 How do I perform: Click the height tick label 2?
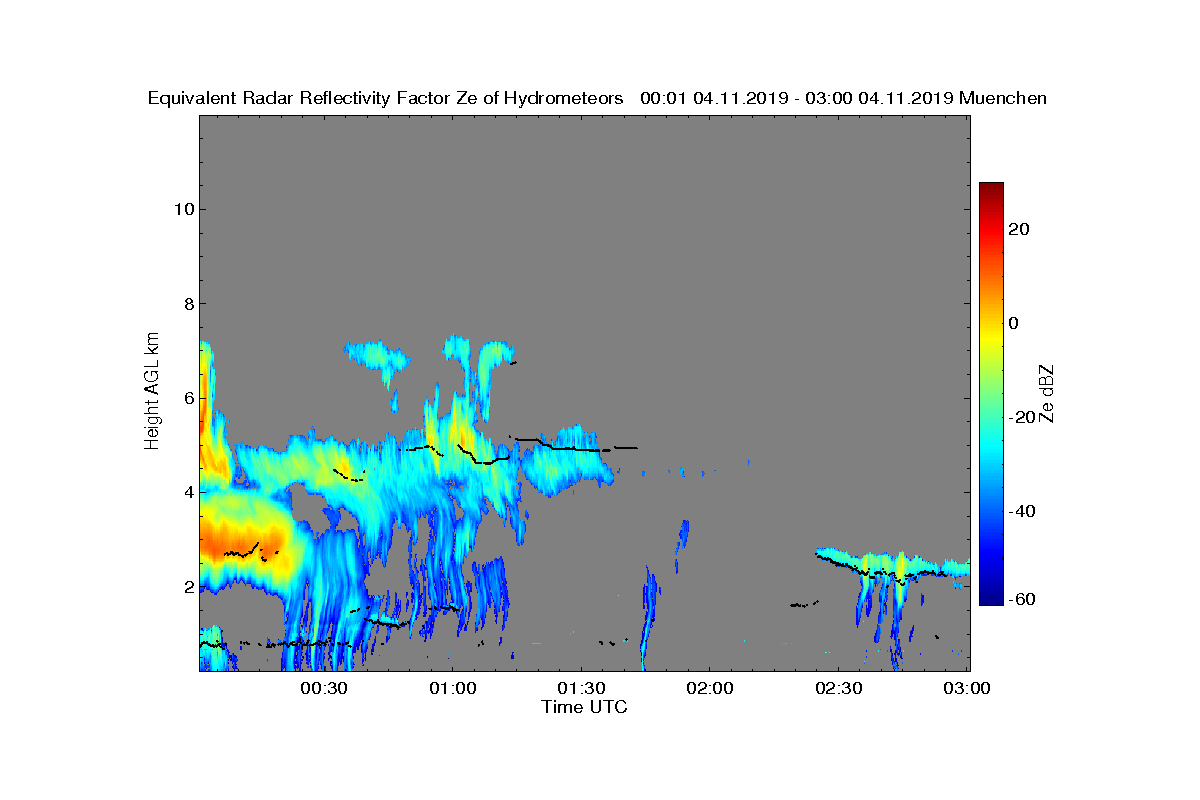pos(187,586)
